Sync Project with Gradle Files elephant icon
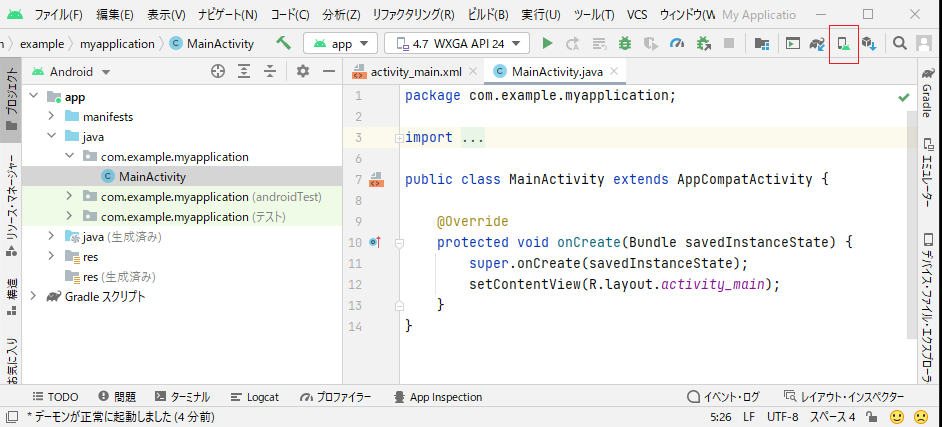 click(x=818, y=43)
